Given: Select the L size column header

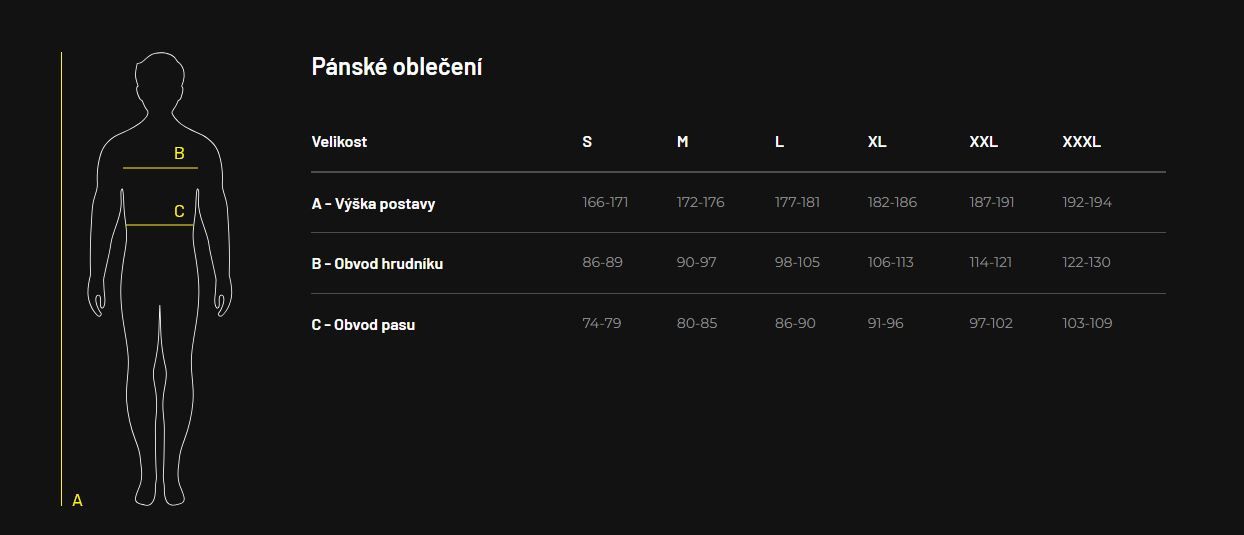Looking at the screenshot, I should pyautogui.click(x=779, y=142).
